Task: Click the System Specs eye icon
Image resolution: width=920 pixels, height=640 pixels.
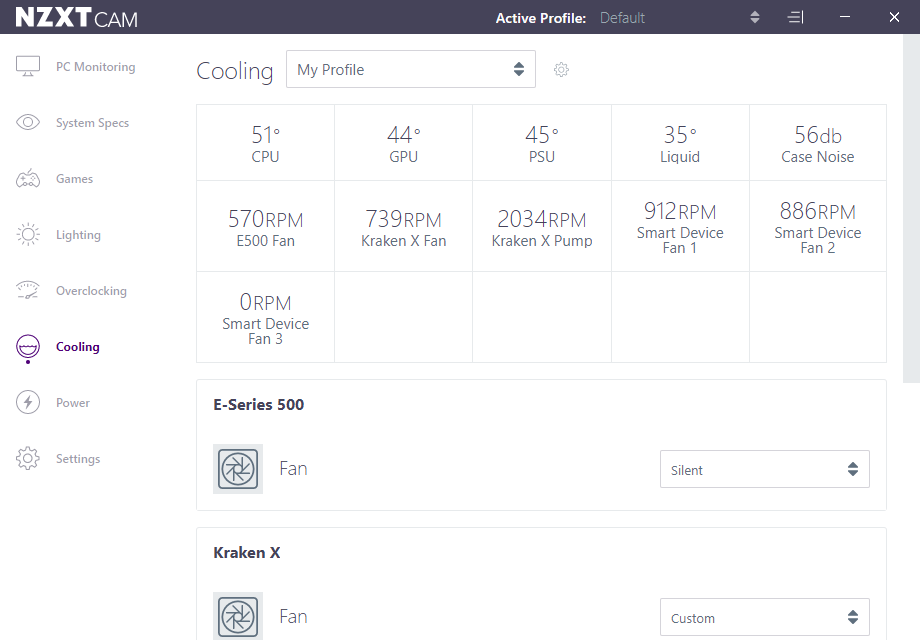Action: (28, 123)
